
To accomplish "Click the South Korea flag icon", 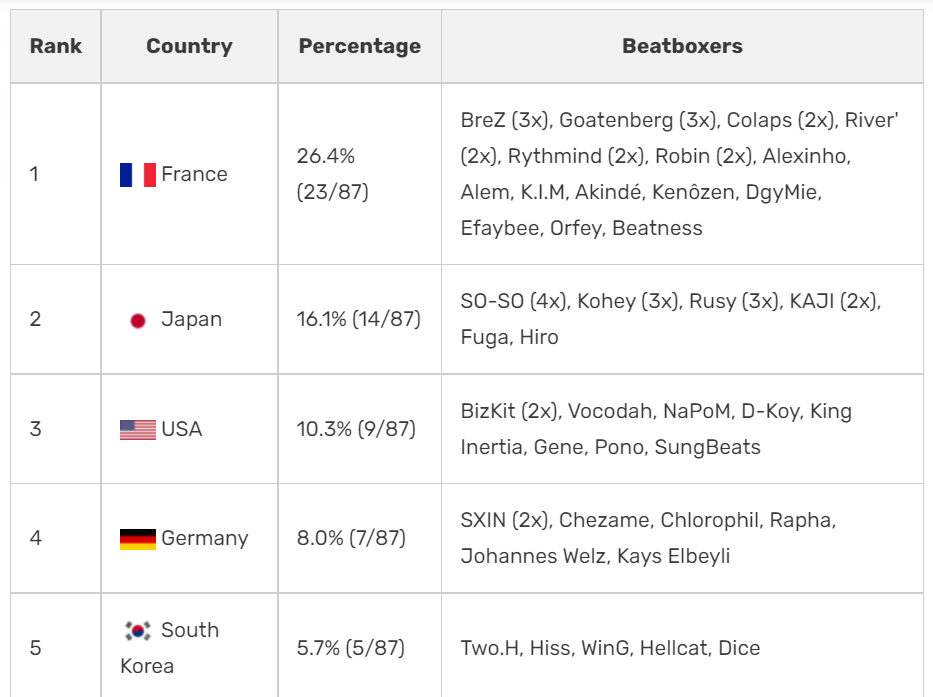I will pos(137,630).
